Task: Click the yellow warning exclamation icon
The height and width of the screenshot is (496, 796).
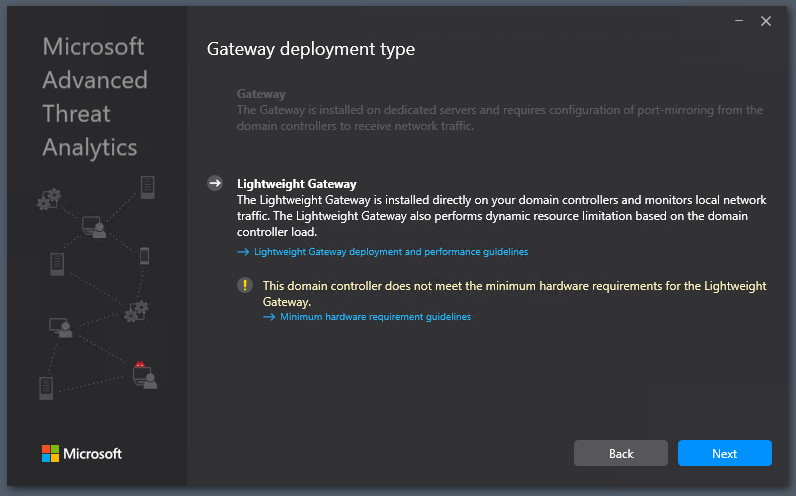Action: point(245,285)
